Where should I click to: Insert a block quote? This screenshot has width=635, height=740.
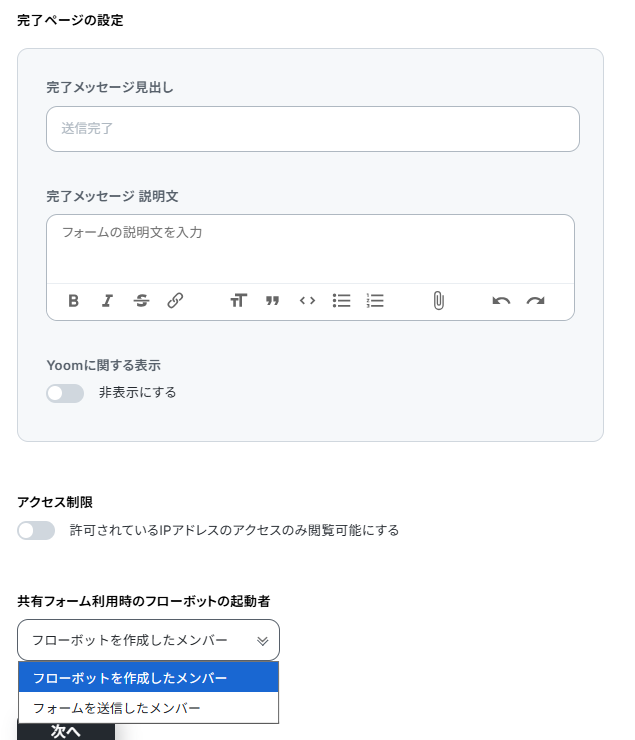[272, 301]
